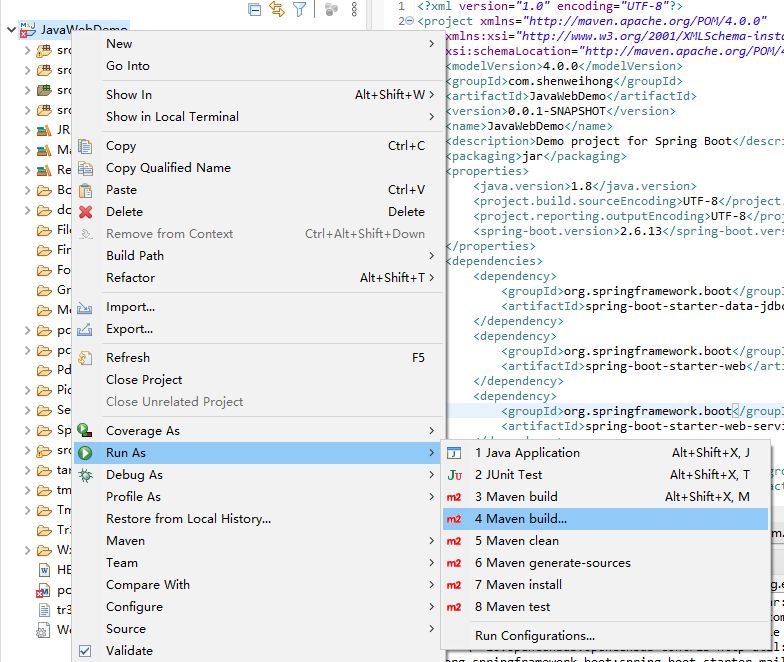The width and height of the screenshot is (784, 662).
Task: Click the Refresh icon
Action: coord(86,358)
